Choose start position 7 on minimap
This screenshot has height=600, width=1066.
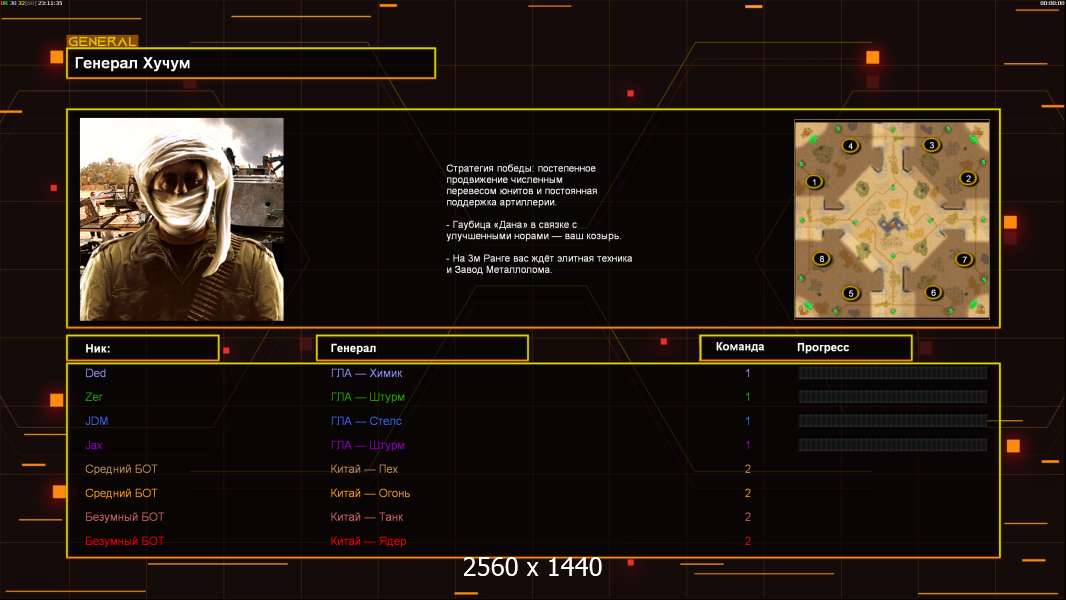(x=963, y=259)
